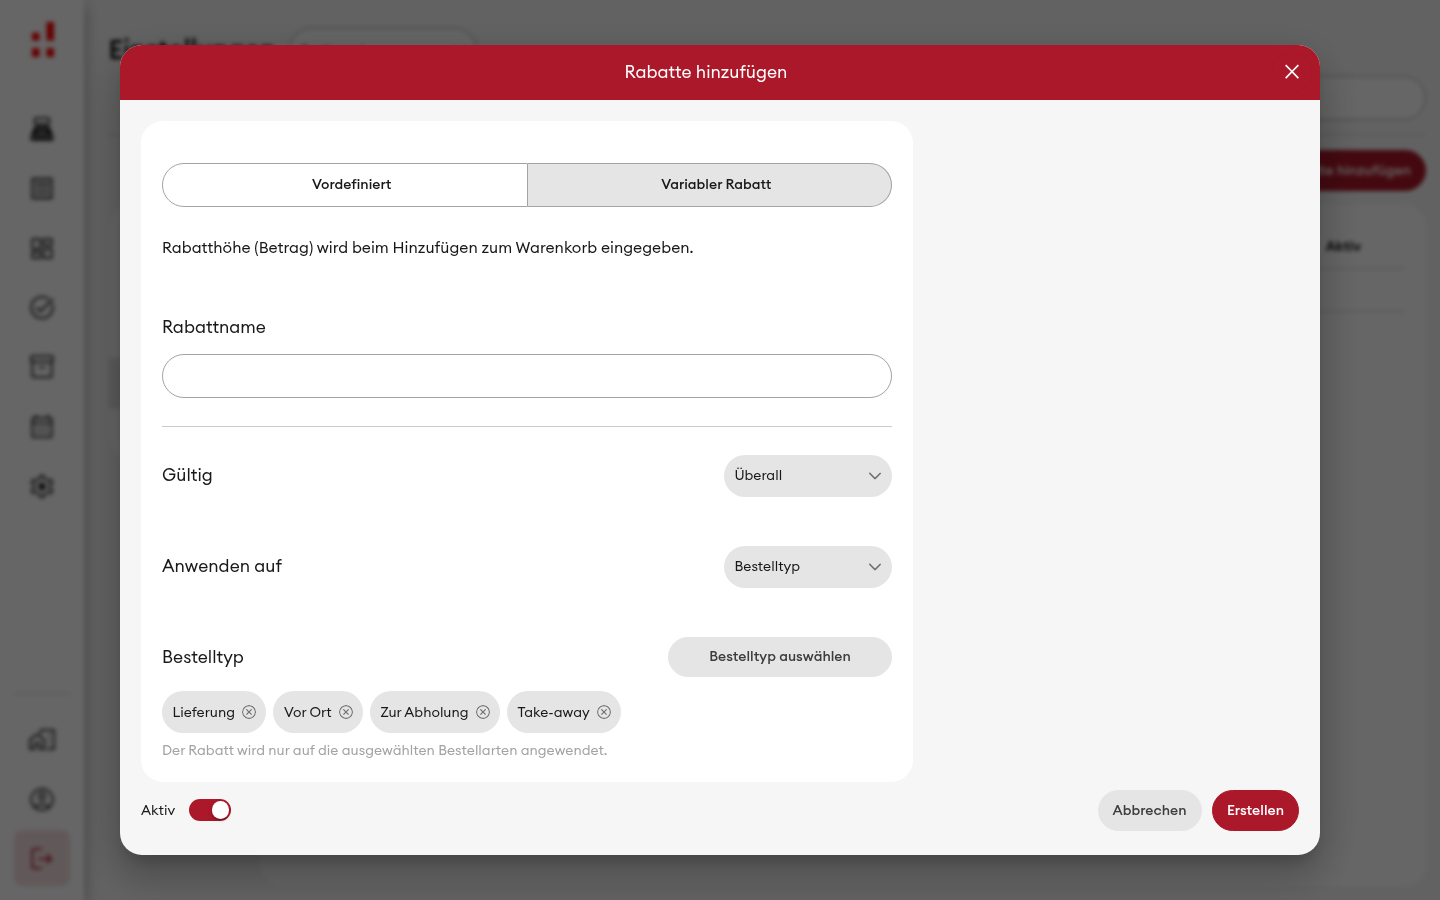Viewport: 1440px width, 900px height.
Task: Focus the Rabattname input field
Action: pos(527,376)
